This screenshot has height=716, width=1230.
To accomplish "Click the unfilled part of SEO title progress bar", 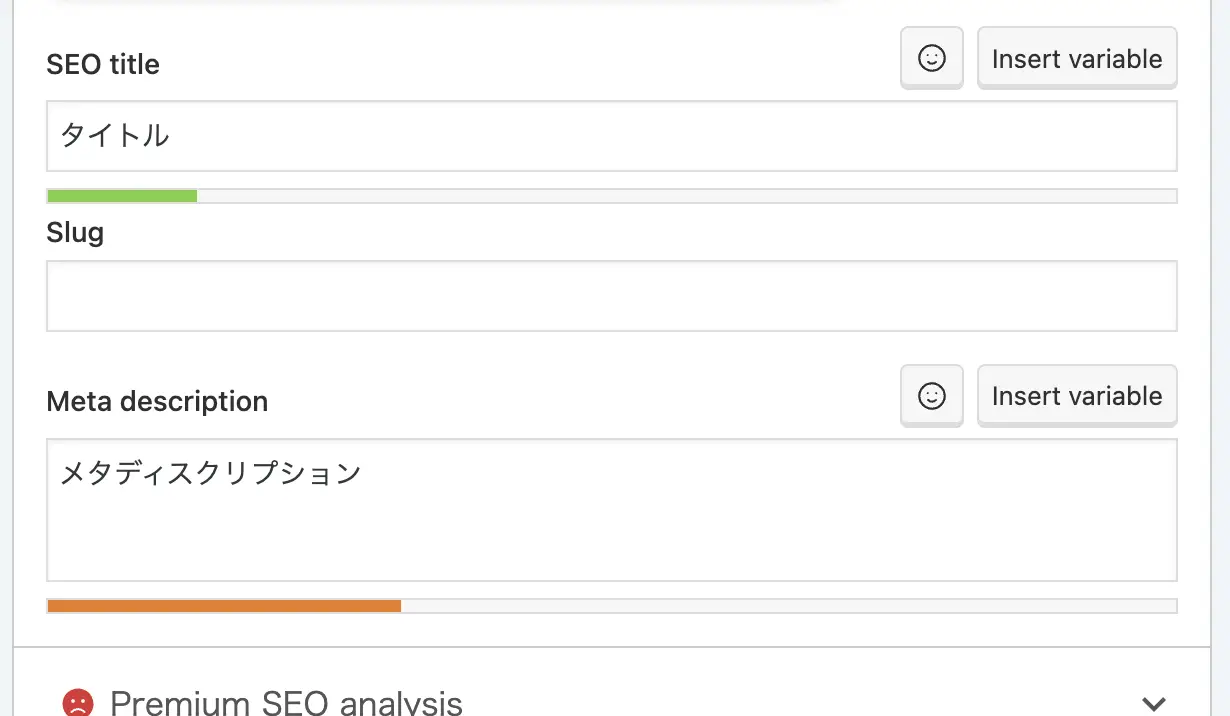I will point(686,196).
